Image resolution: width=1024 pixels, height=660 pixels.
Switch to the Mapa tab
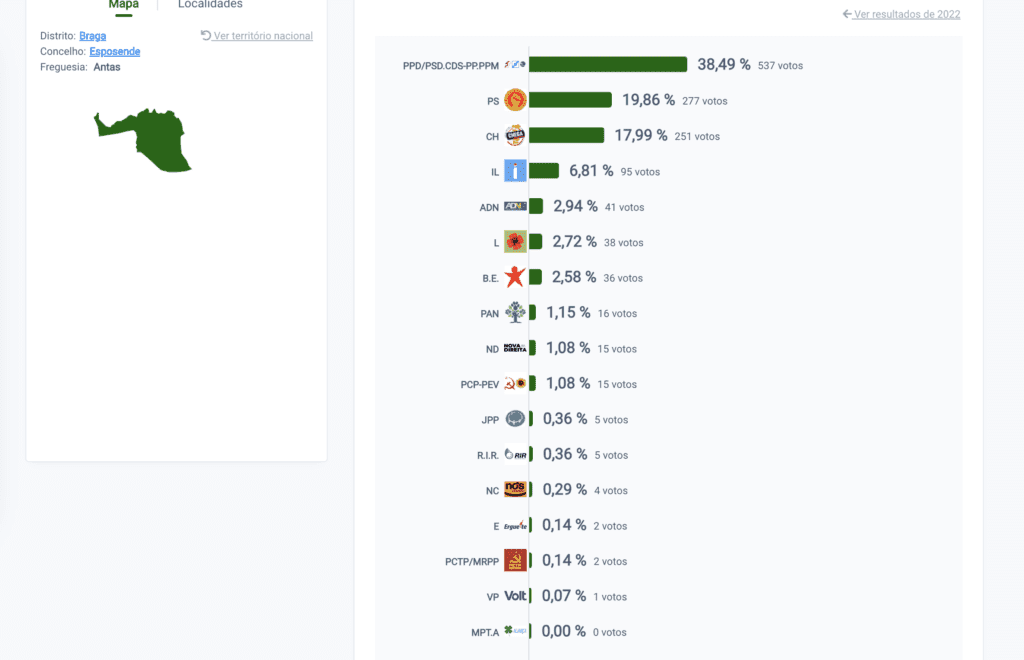[x=123, y=5]
